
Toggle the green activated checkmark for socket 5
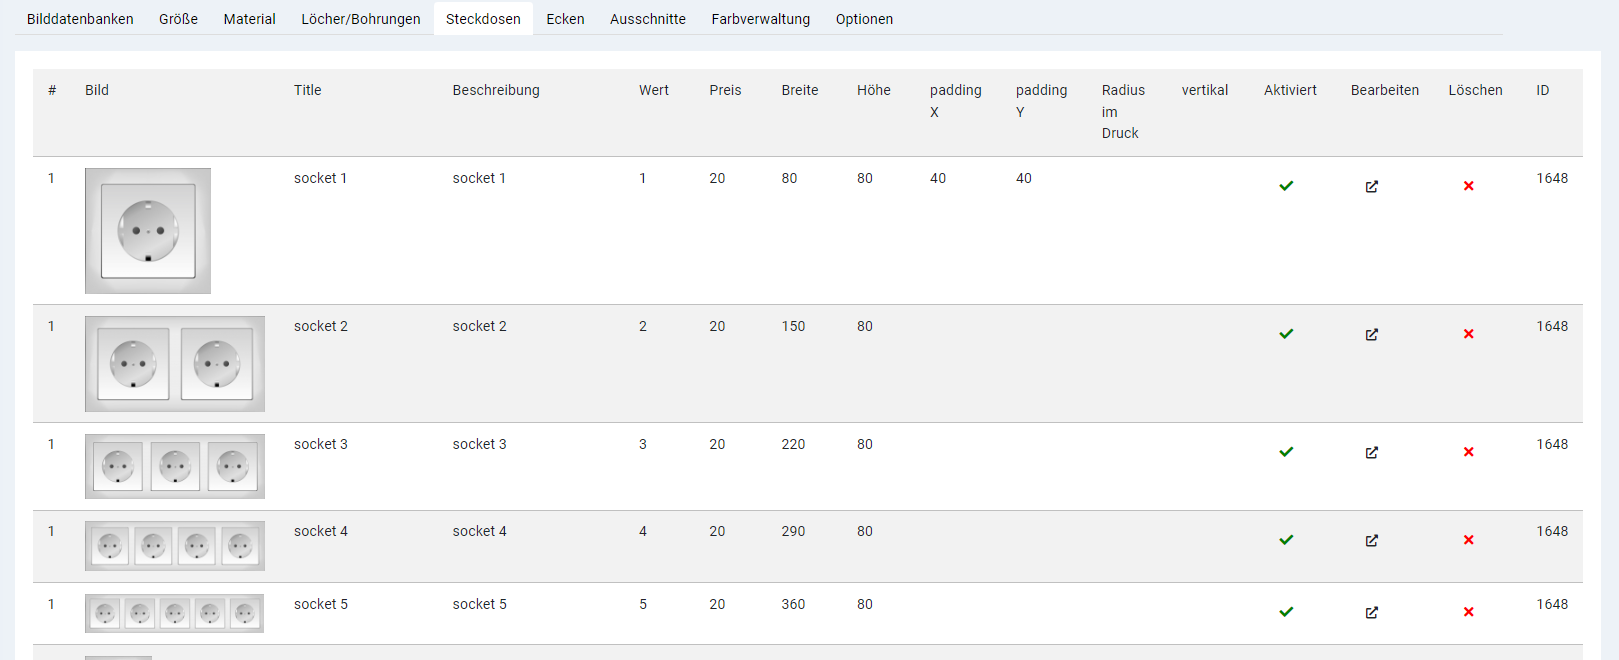(x=1286, y=612)
